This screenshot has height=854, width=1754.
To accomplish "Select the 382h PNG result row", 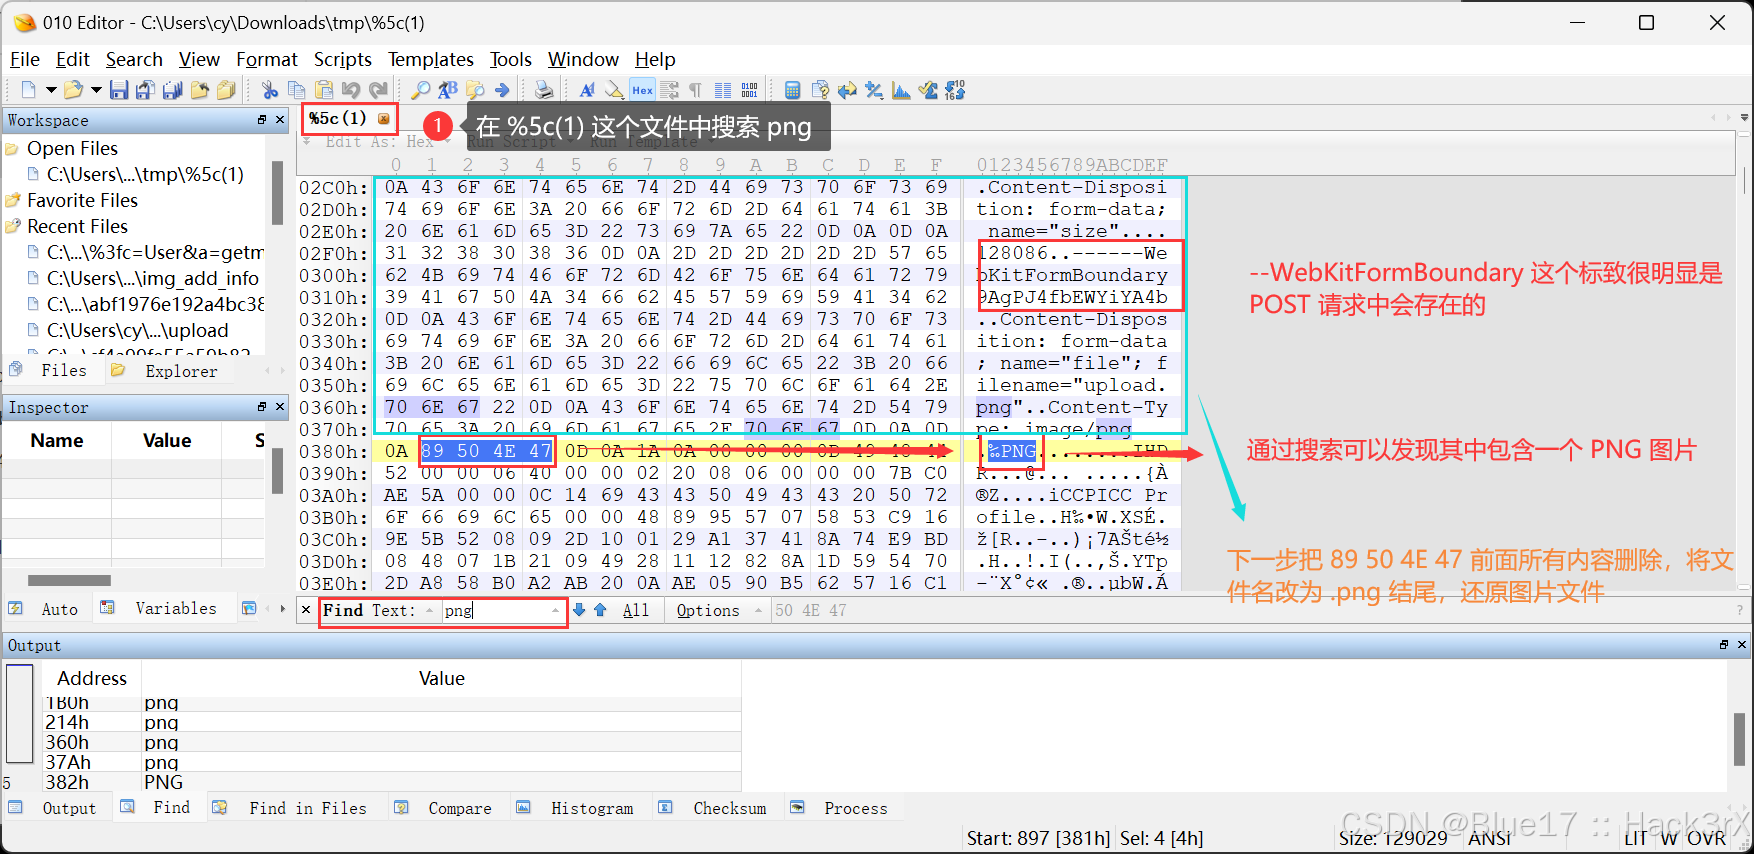I will click(392, 782).
